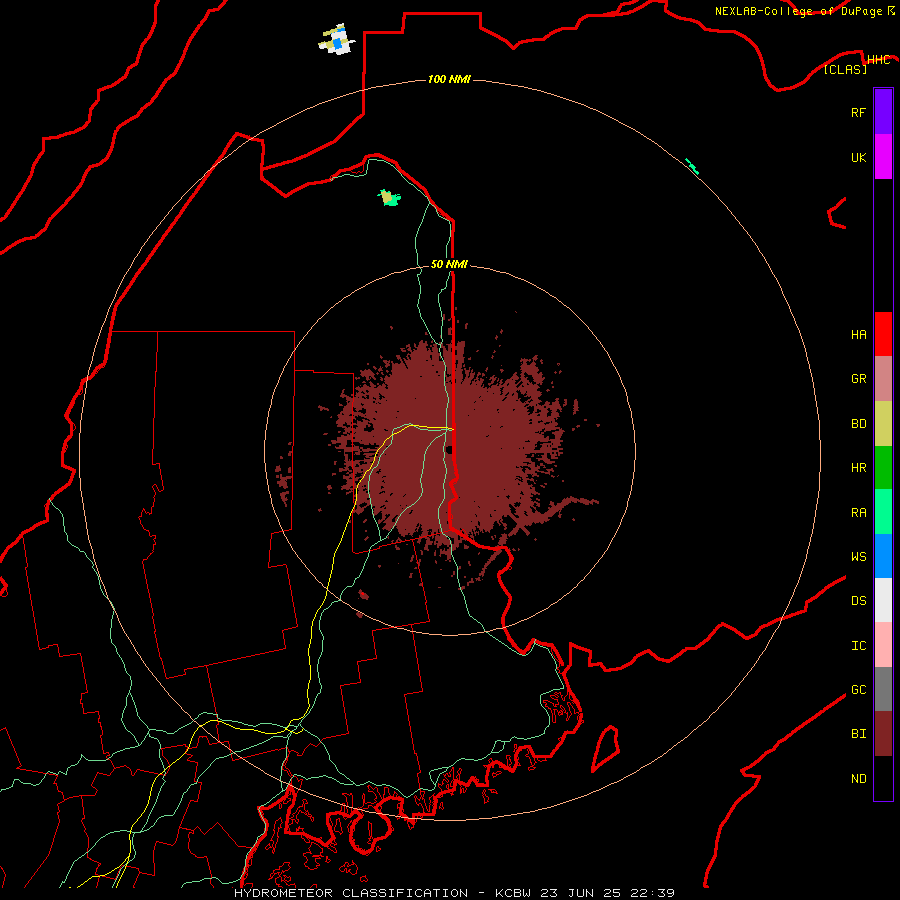Click the GR pink-brown legend swatch

tap(883, 379)
